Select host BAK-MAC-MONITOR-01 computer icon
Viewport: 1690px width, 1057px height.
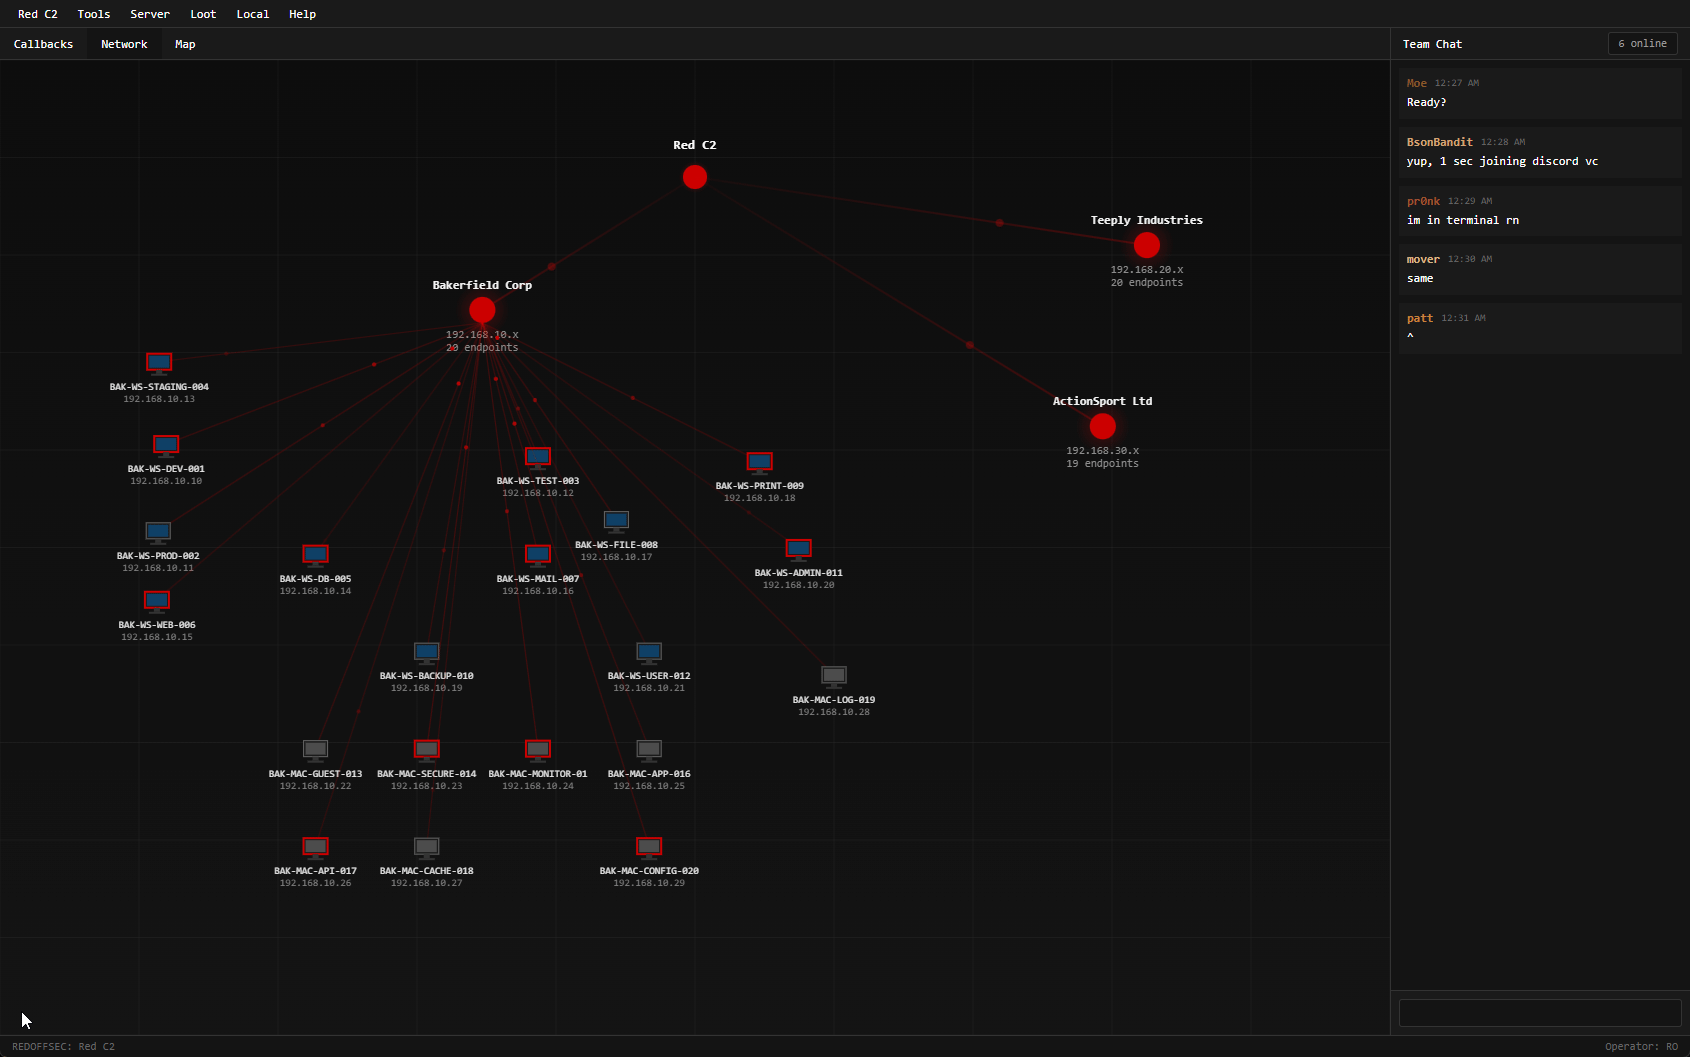point(538,750)
